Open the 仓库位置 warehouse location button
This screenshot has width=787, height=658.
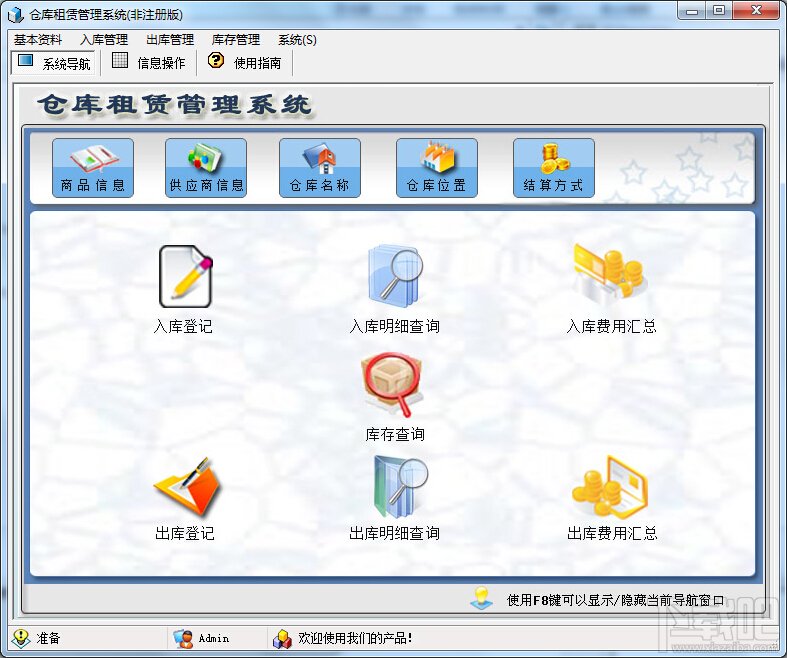point(437,168)
